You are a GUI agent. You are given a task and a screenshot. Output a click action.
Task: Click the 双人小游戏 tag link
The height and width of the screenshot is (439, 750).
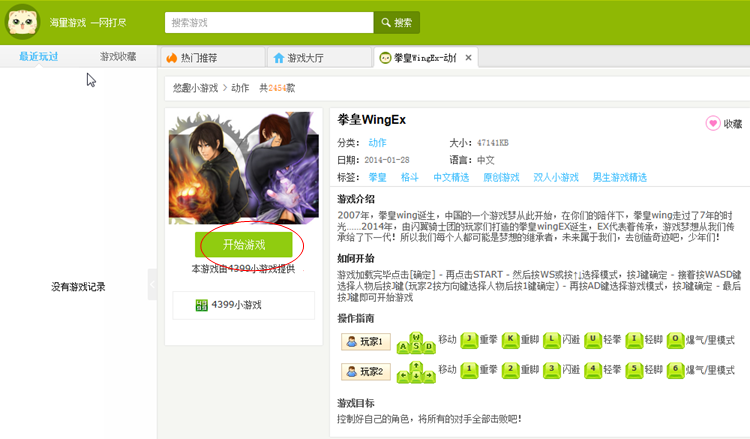pyautogui.click(x=556, y=177)
